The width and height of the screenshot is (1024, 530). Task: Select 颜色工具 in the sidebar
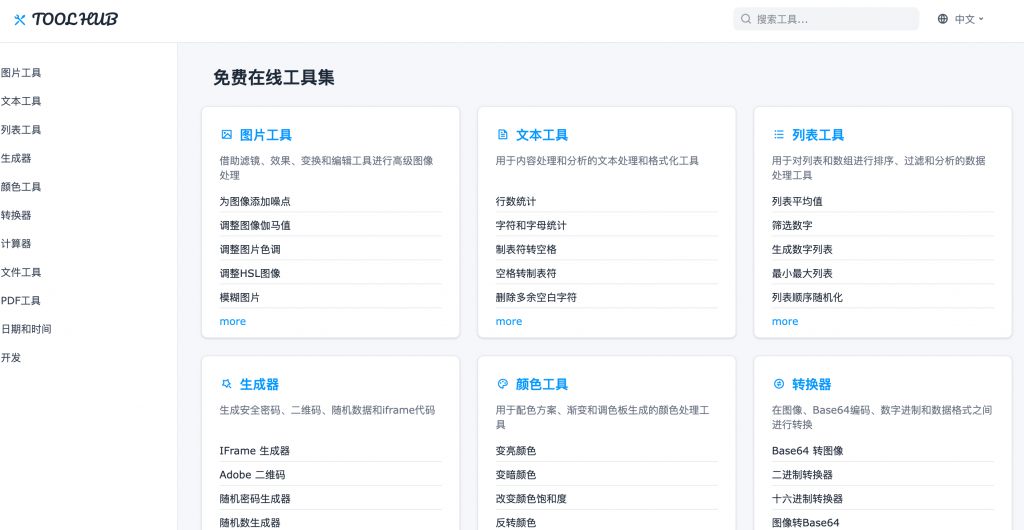point(21,187)
